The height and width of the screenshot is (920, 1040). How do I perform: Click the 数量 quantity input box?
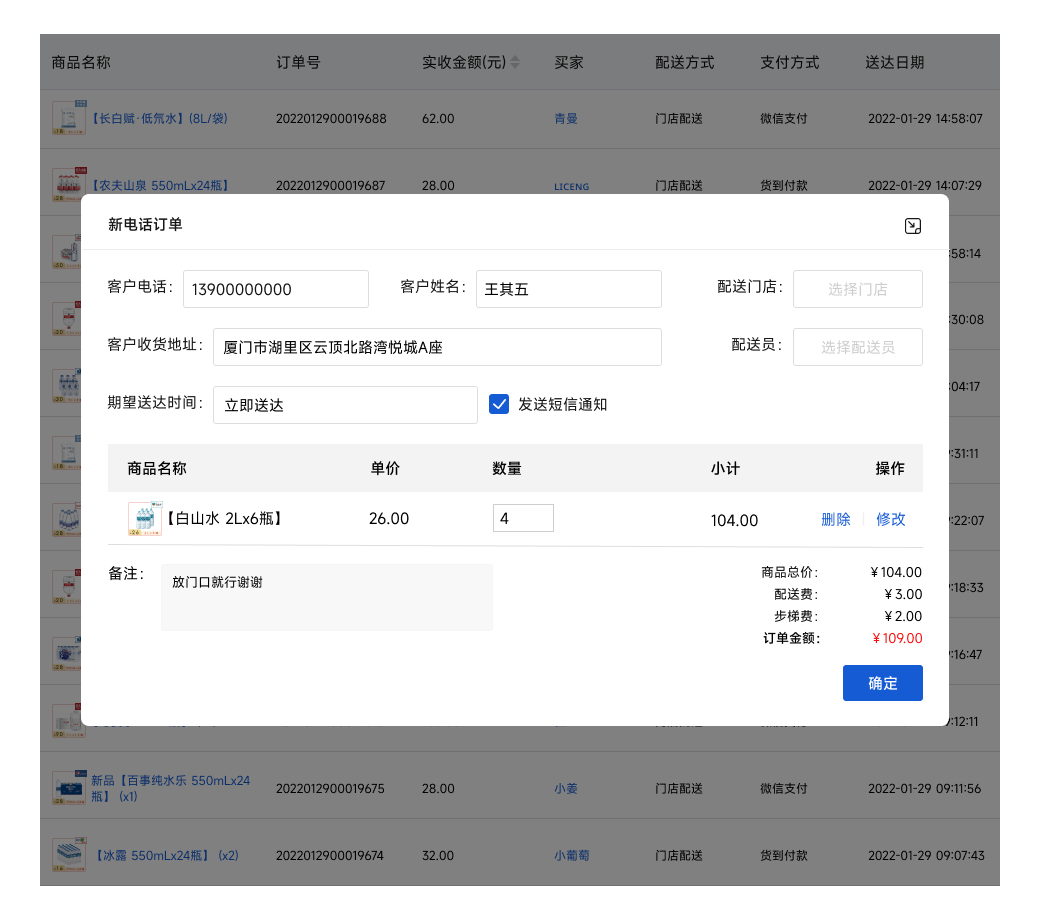[523, 518]
